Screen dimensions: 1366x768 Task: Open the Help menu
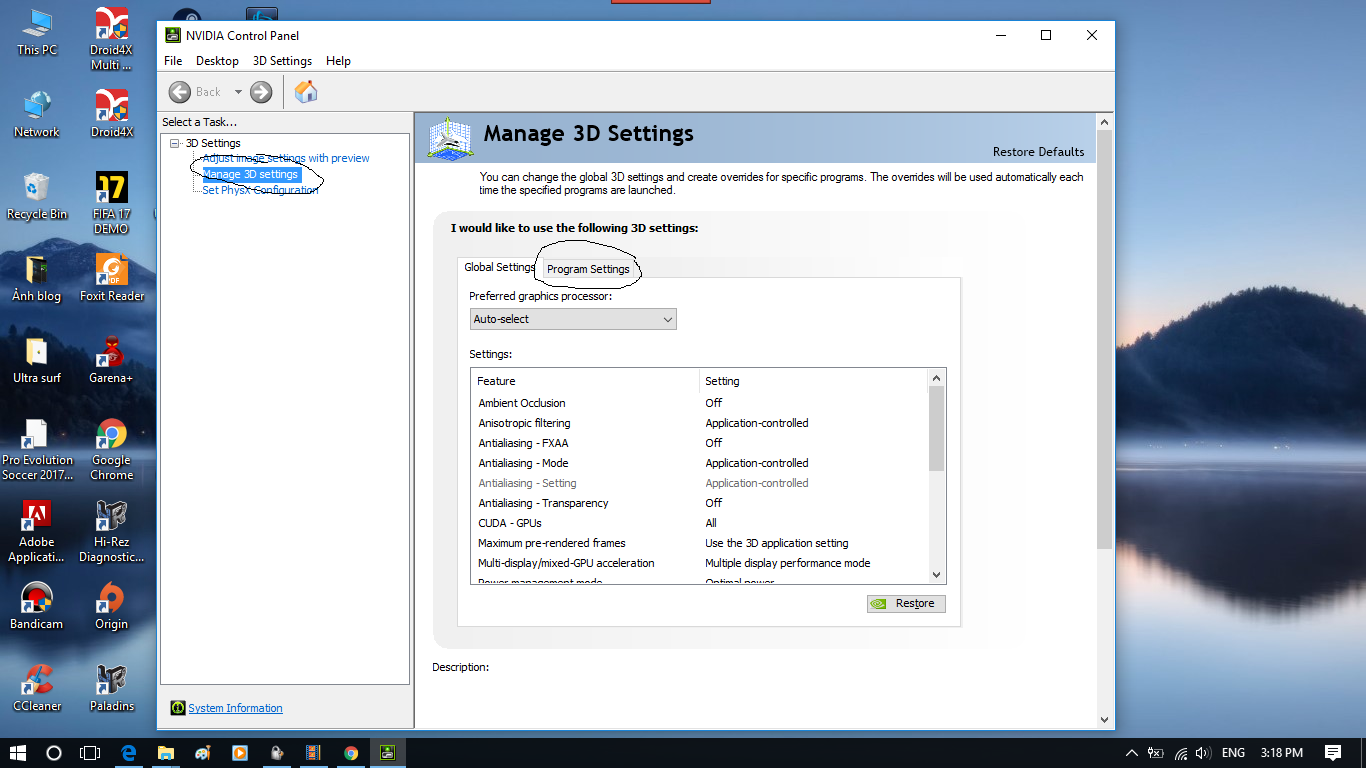pyautogui.click(x=338, y=61)
